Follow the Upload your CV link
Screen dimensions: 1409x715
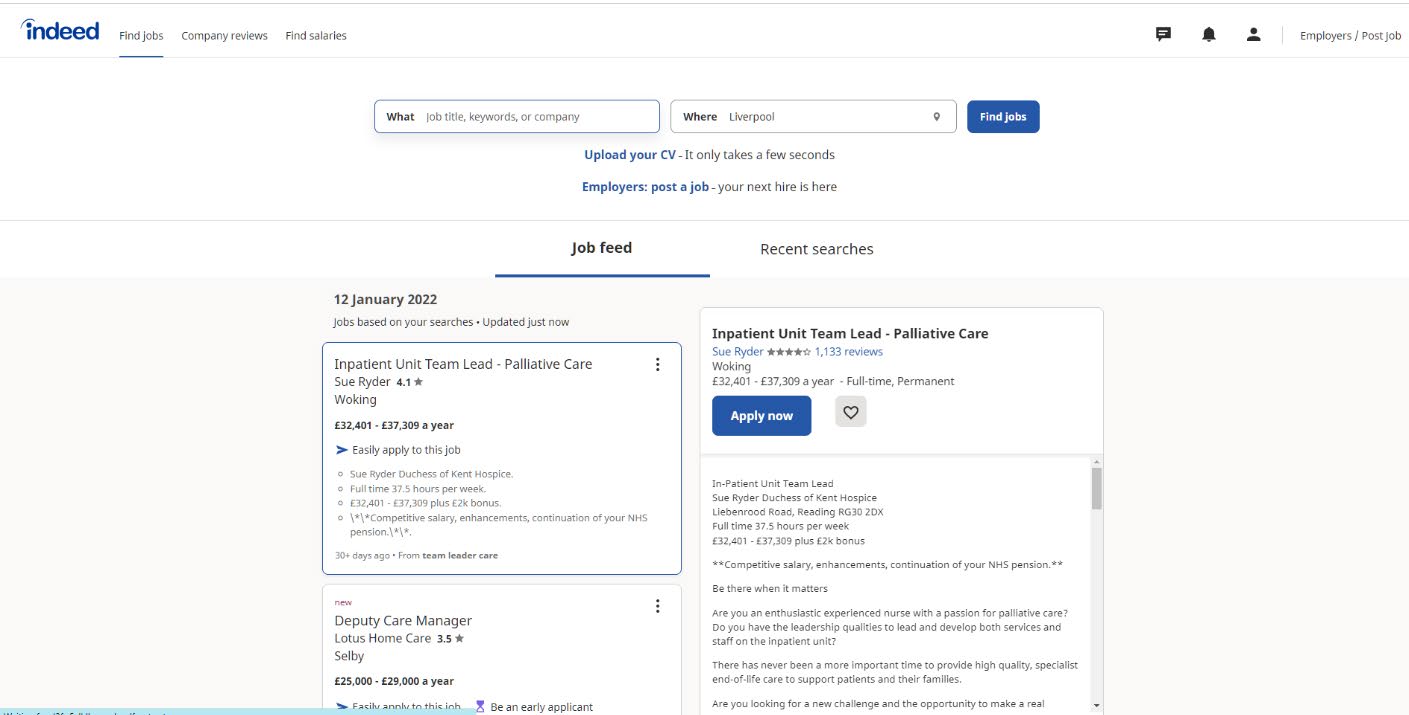(x=630, y=155)
